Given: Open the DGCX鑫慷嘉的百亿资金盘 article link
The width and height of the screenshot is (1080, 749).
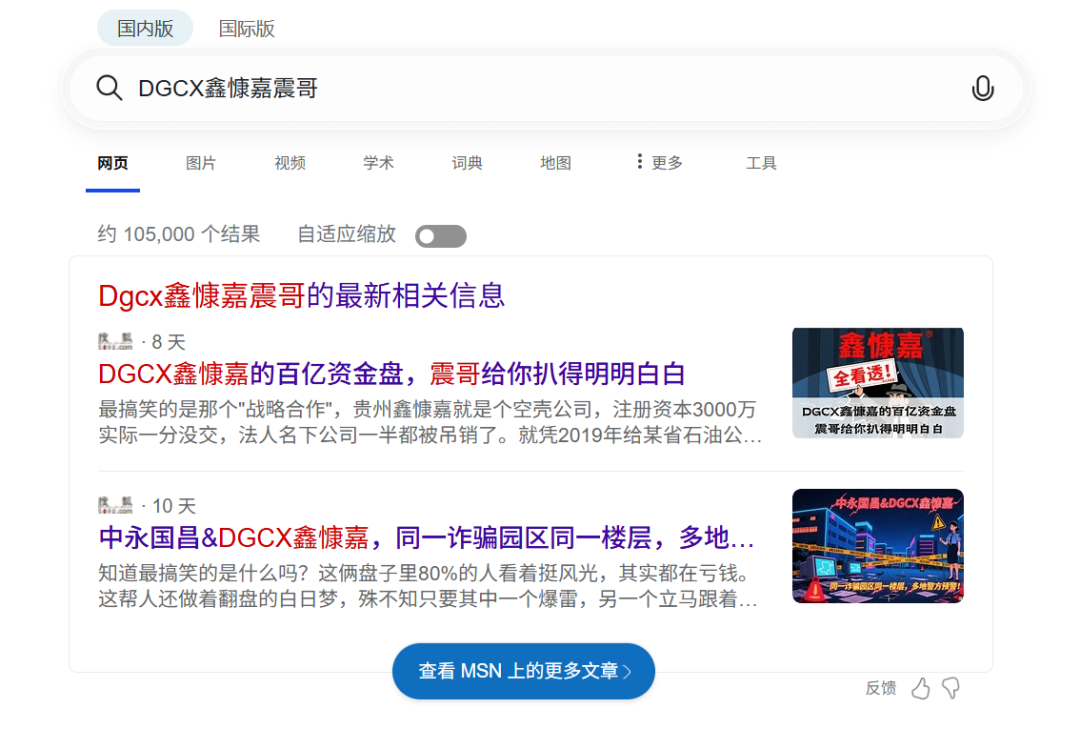Looking at the screenshot, I should pos(391,374).
